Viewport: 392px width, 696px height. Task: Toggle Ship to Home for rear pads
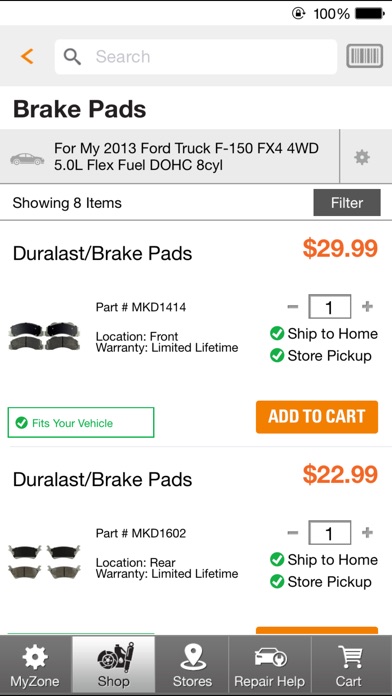coord(324,560)
